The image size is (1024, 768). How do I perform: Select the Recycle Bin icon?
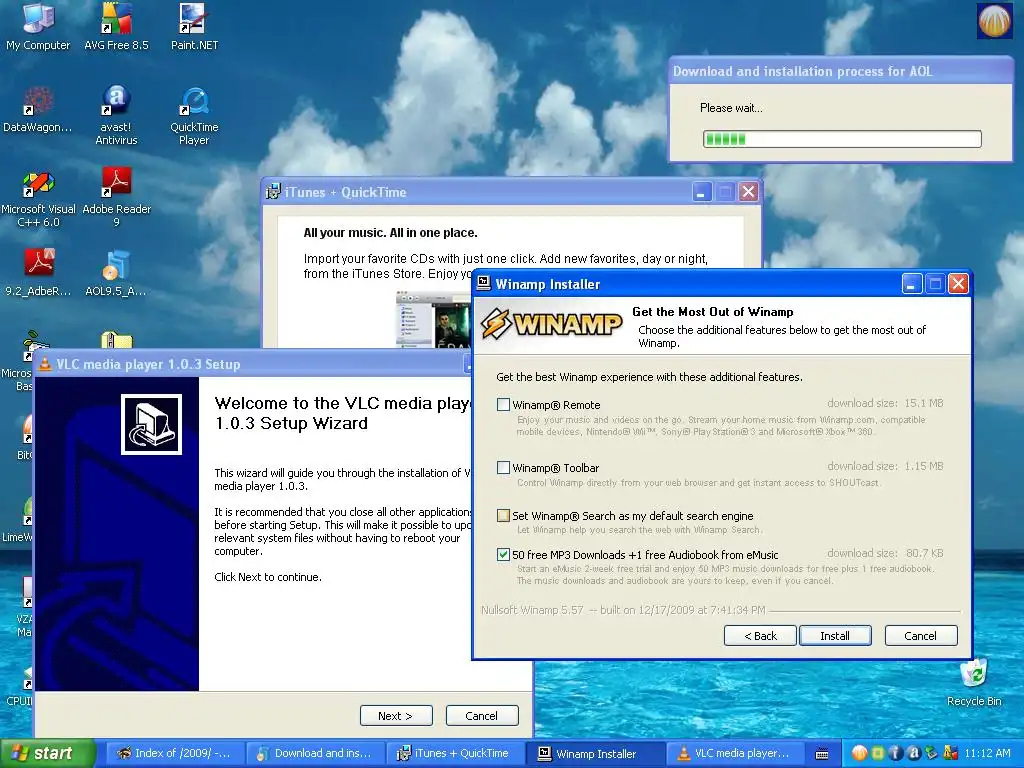tap(974, 682)
